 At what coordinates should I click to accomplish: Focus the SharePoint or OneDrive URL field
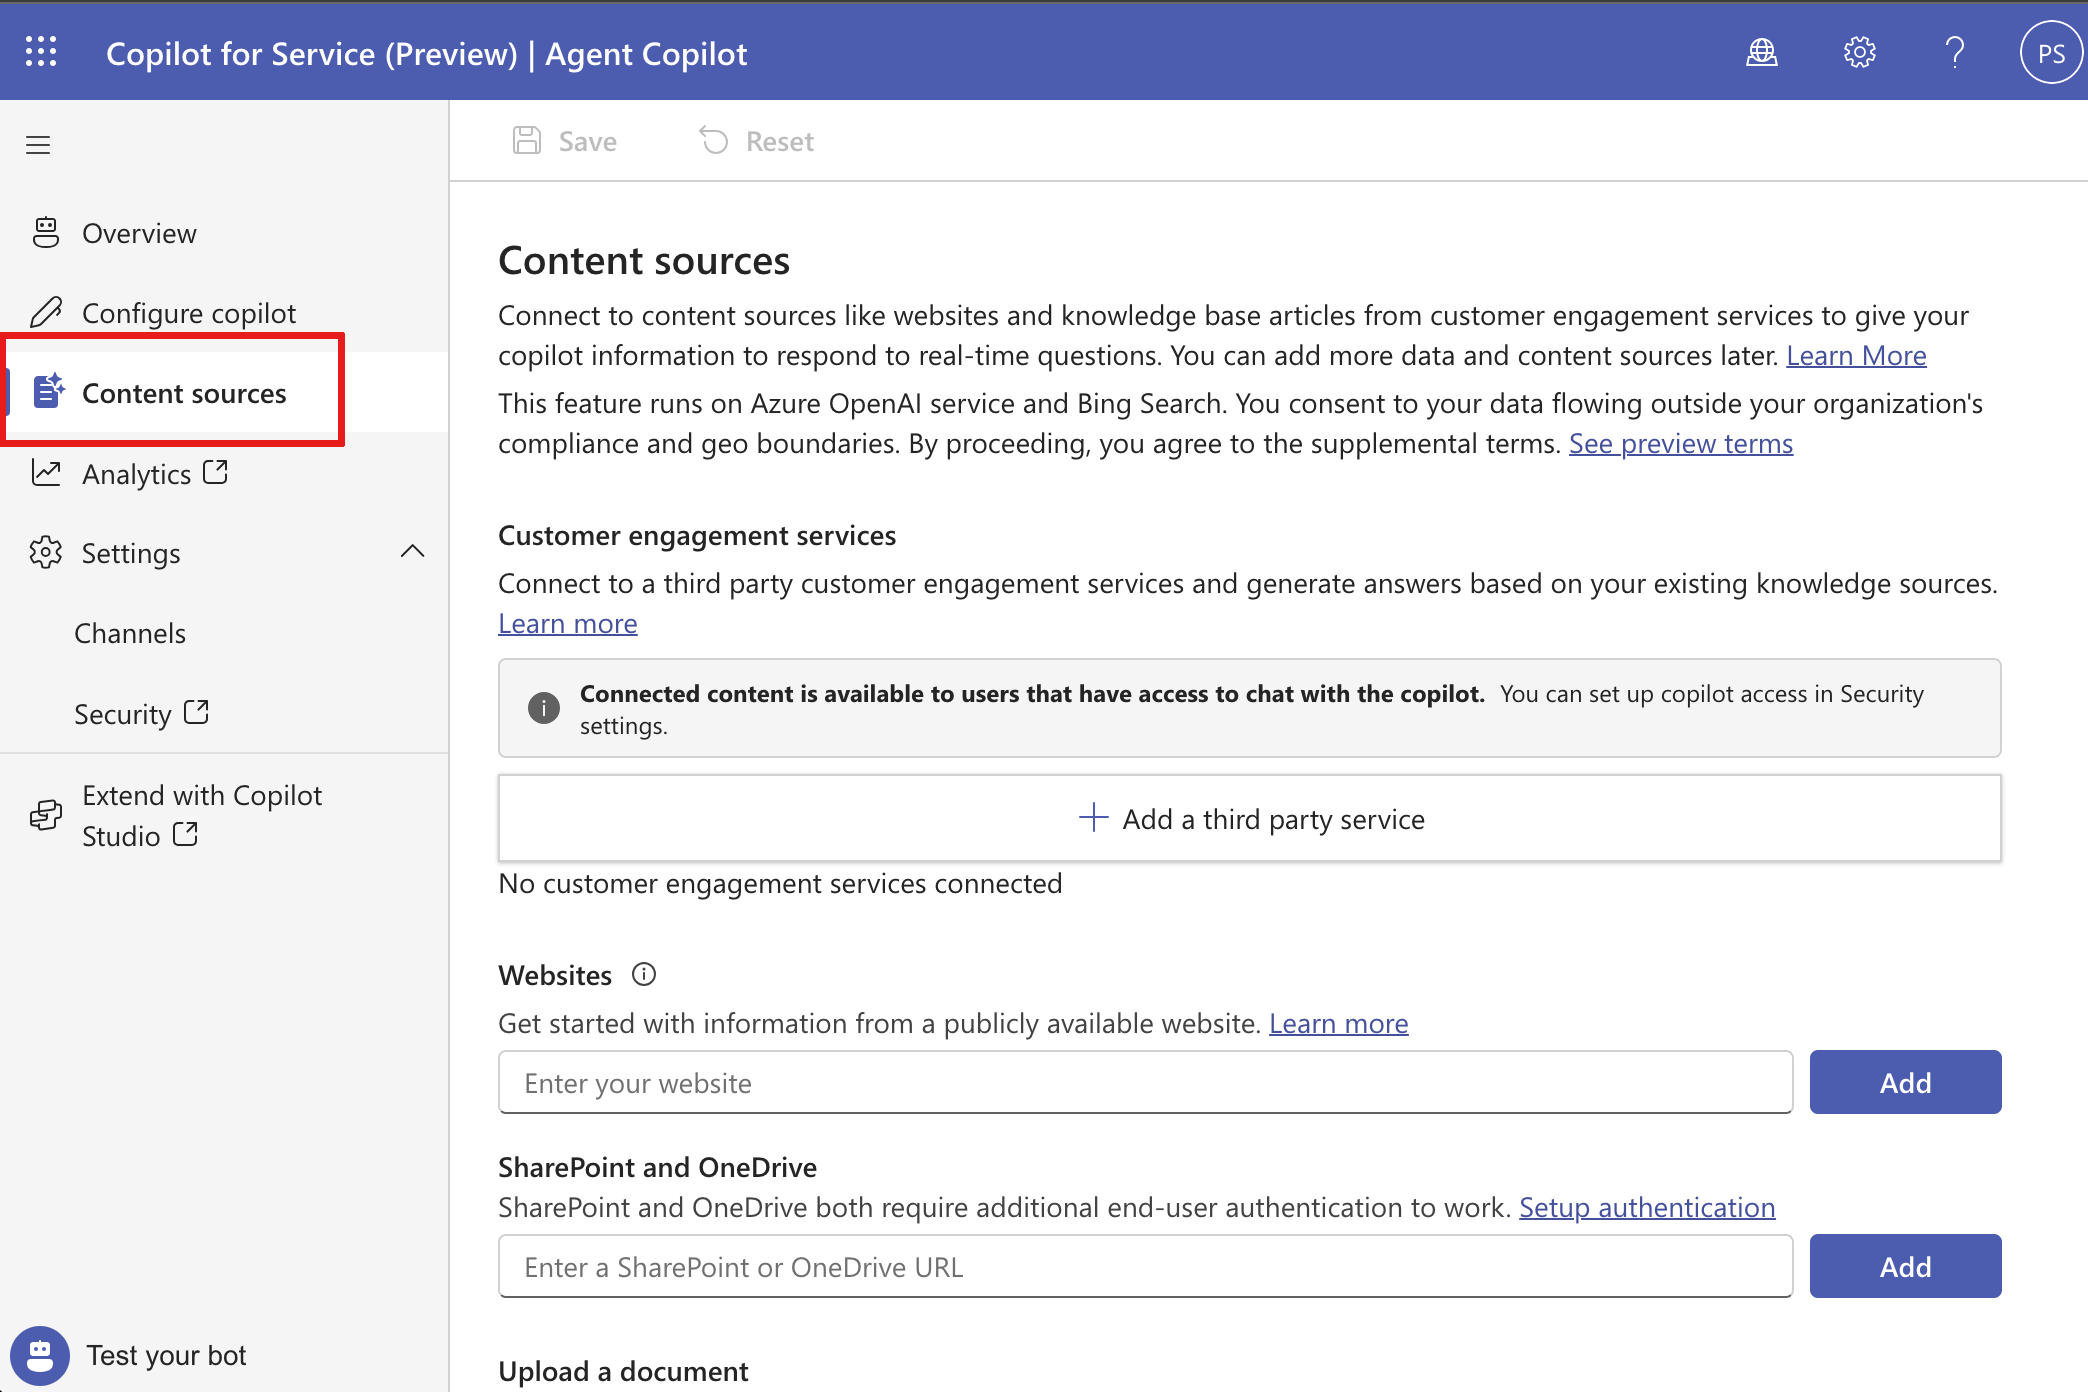1145,1266
